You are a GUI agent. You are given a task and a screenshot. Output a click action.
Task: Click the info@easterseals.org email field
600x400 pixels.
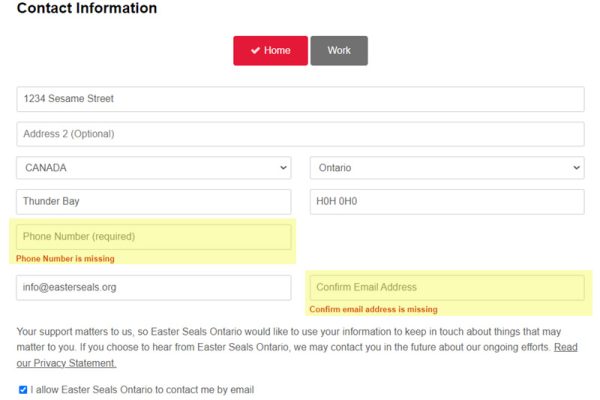pyautogui.click(x=153, y=288)
